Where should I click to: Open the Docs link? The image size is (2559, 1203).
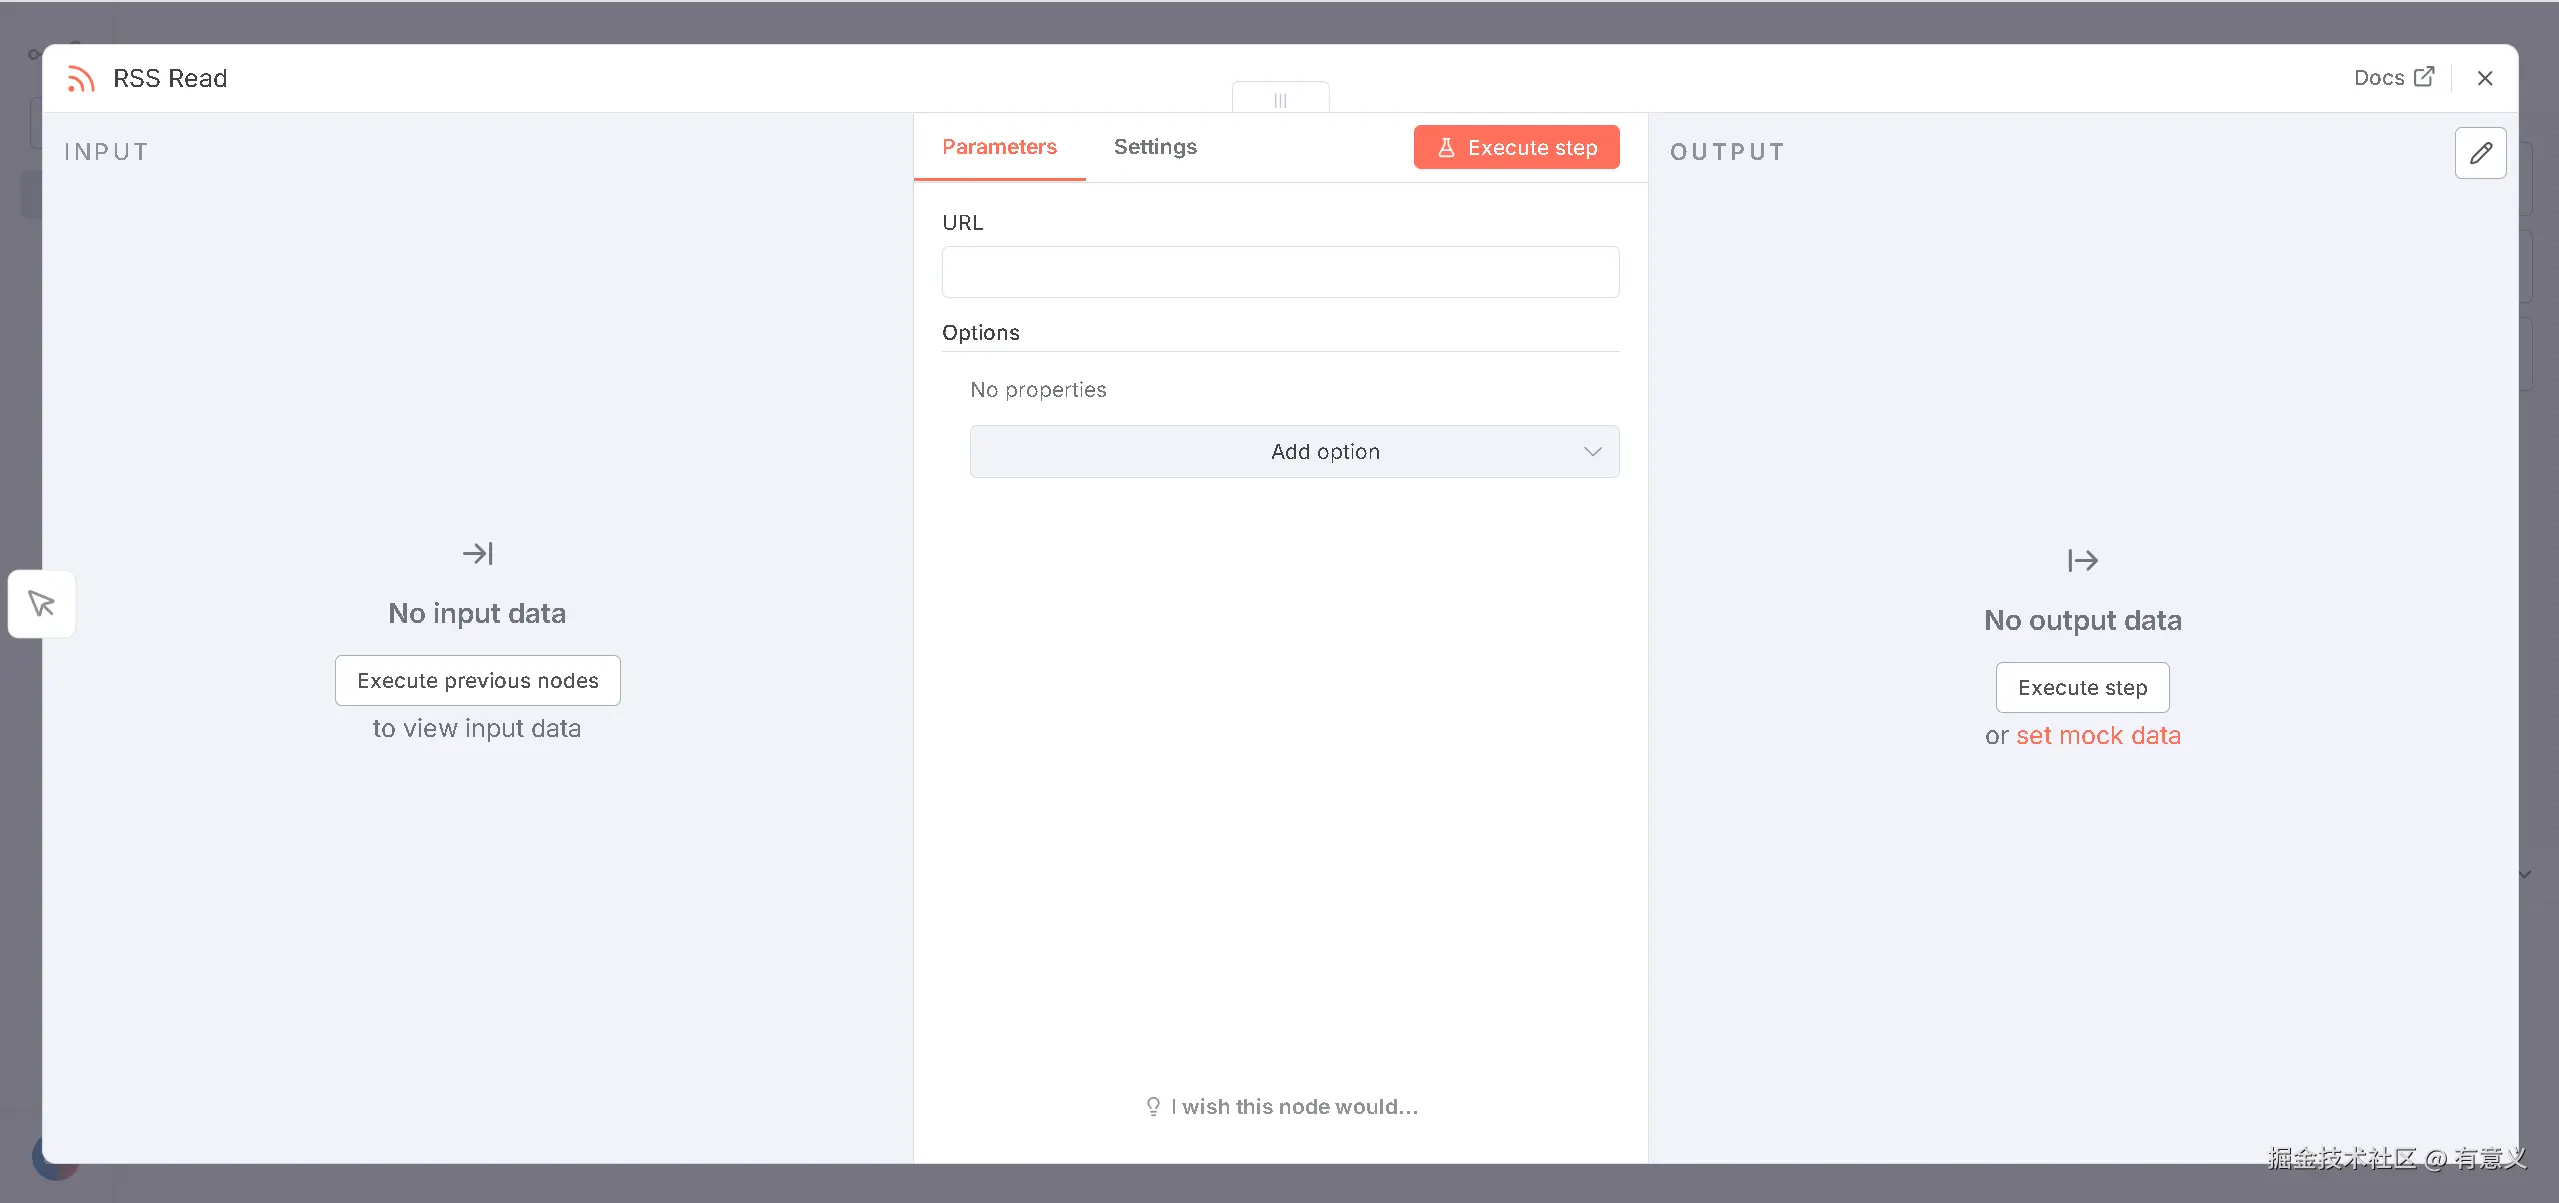pos(2379,78)
